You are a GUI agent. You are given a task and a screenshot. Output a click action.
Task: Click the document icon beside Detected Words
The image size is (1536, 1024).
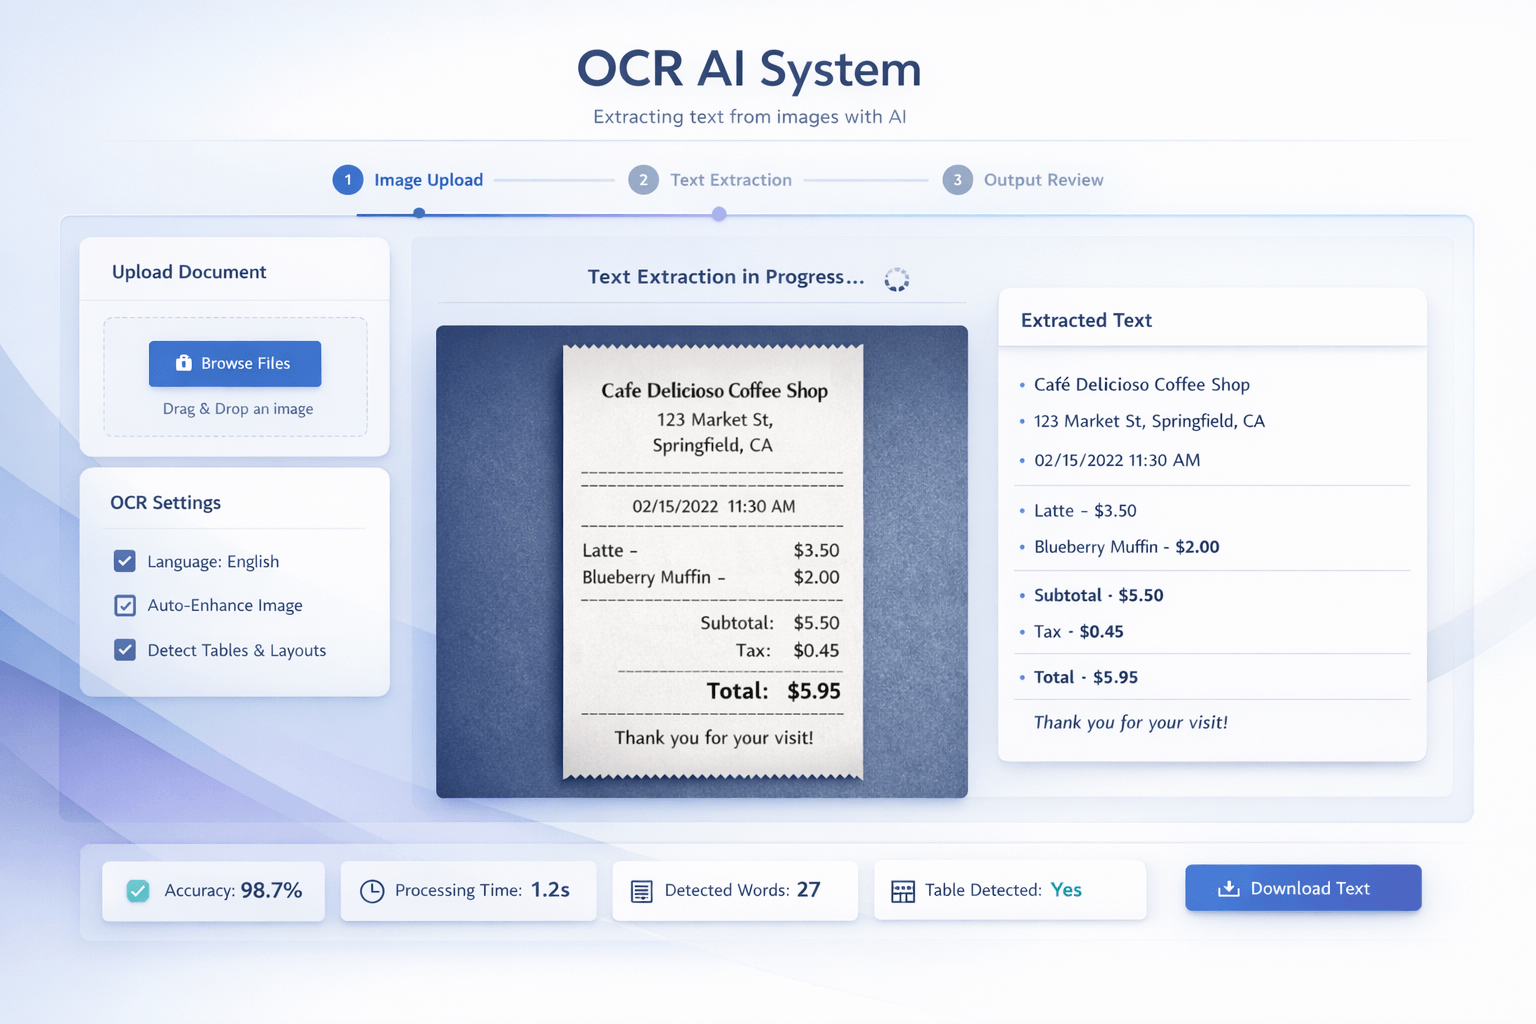[x=640, y=890]
